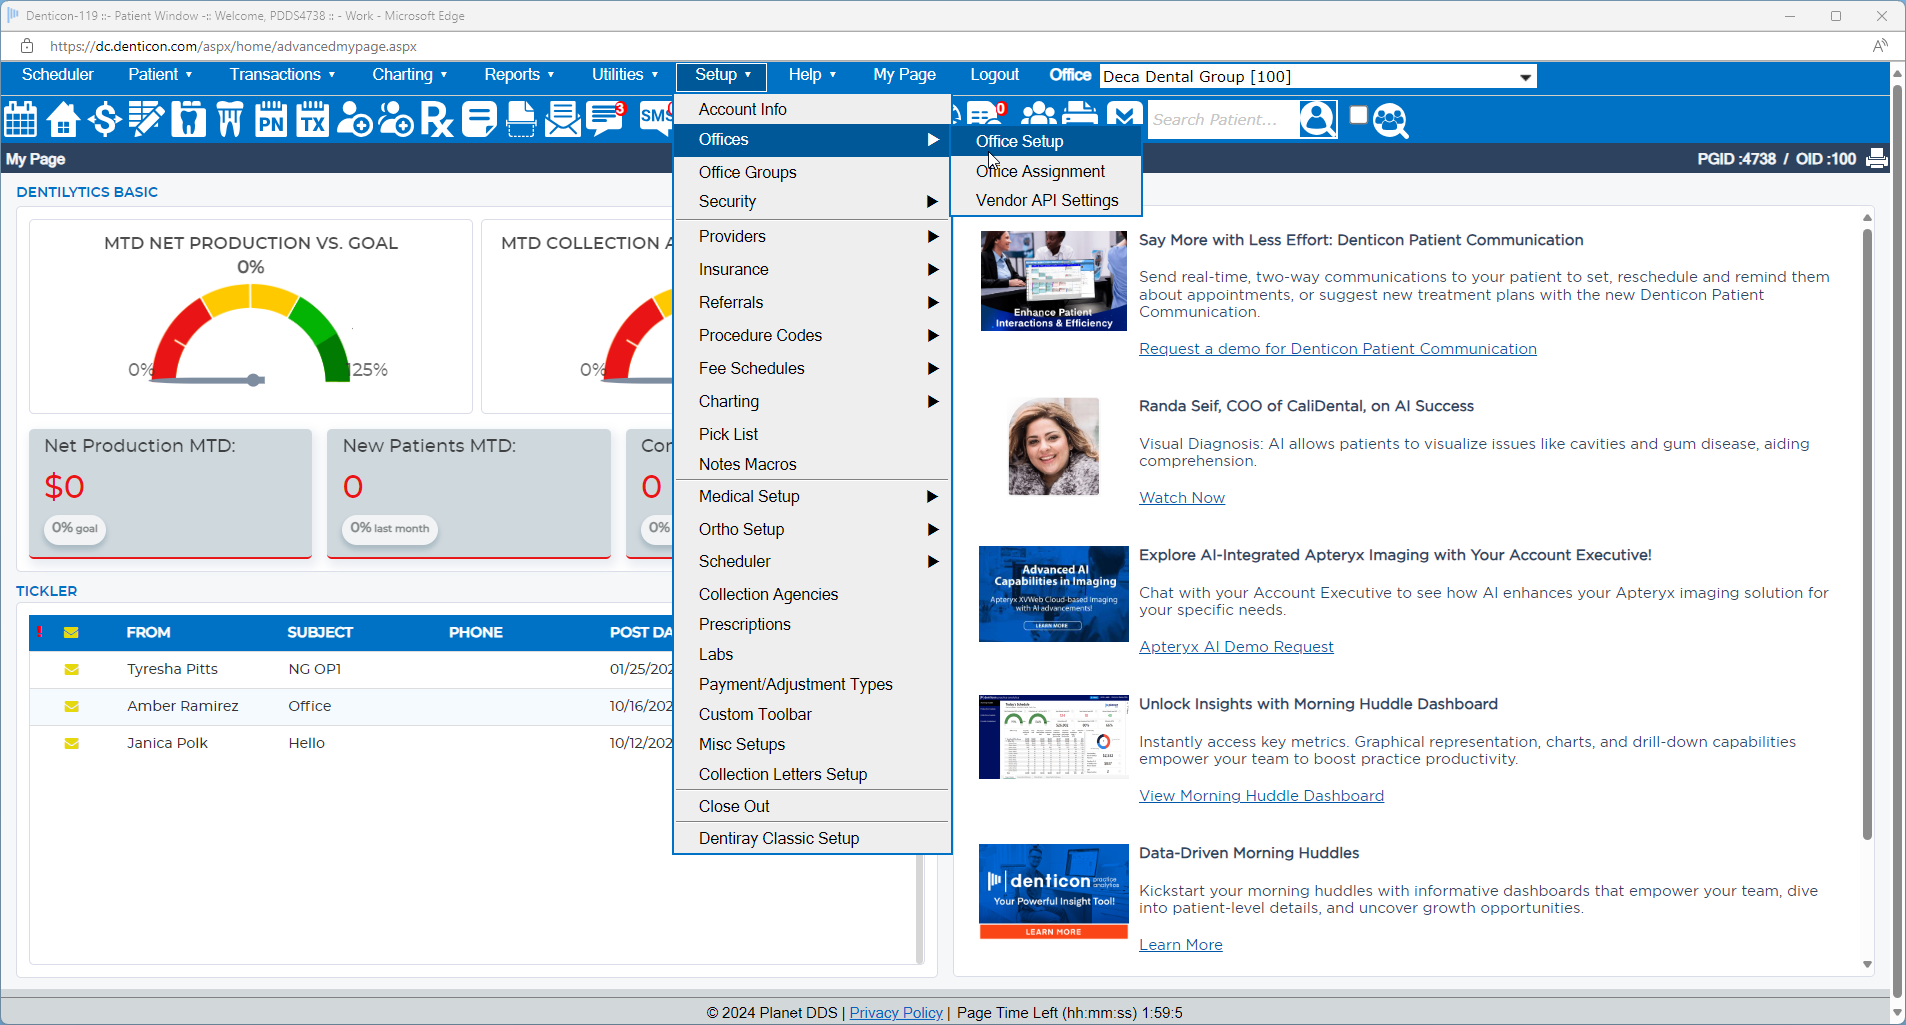Expand the Transactions menu dropdown
1906x1025 pixels.
point(282,75)
